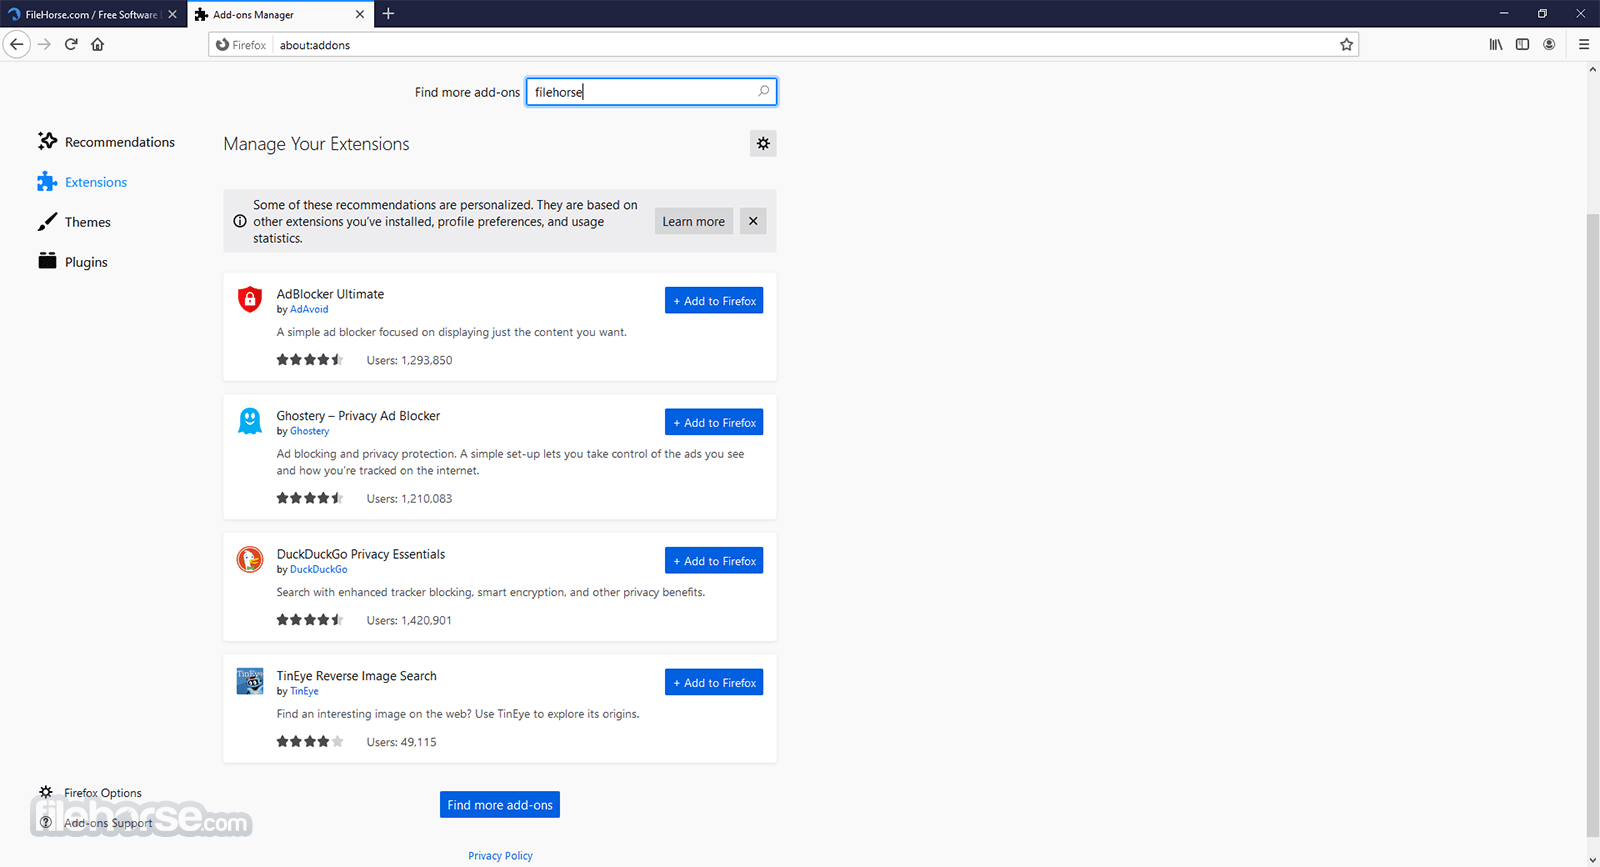
Task: Add Ghostery to Firefox
Action: 714,423
